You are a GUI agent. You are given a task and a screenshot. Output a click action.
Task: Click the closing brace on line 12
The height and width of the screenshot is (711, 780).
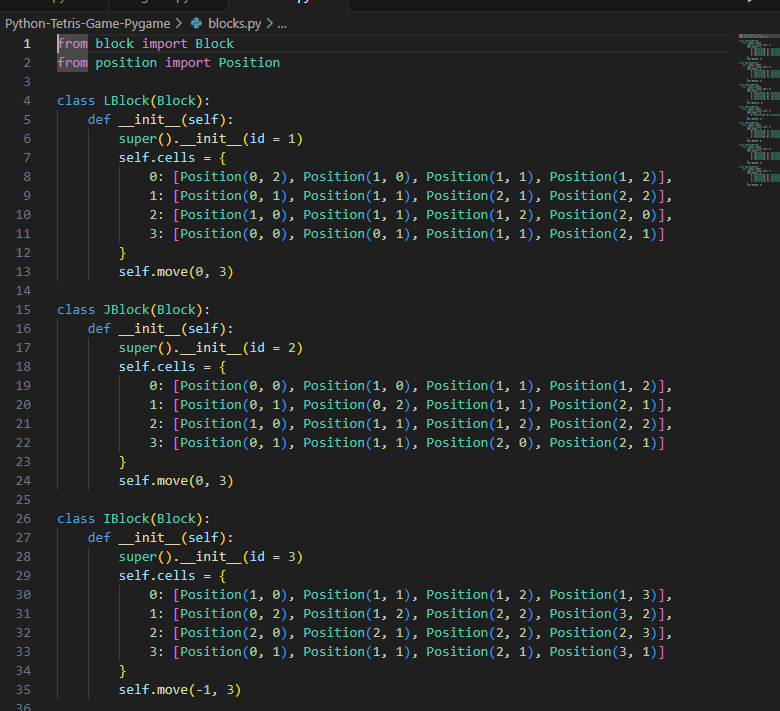click(123, 253)
